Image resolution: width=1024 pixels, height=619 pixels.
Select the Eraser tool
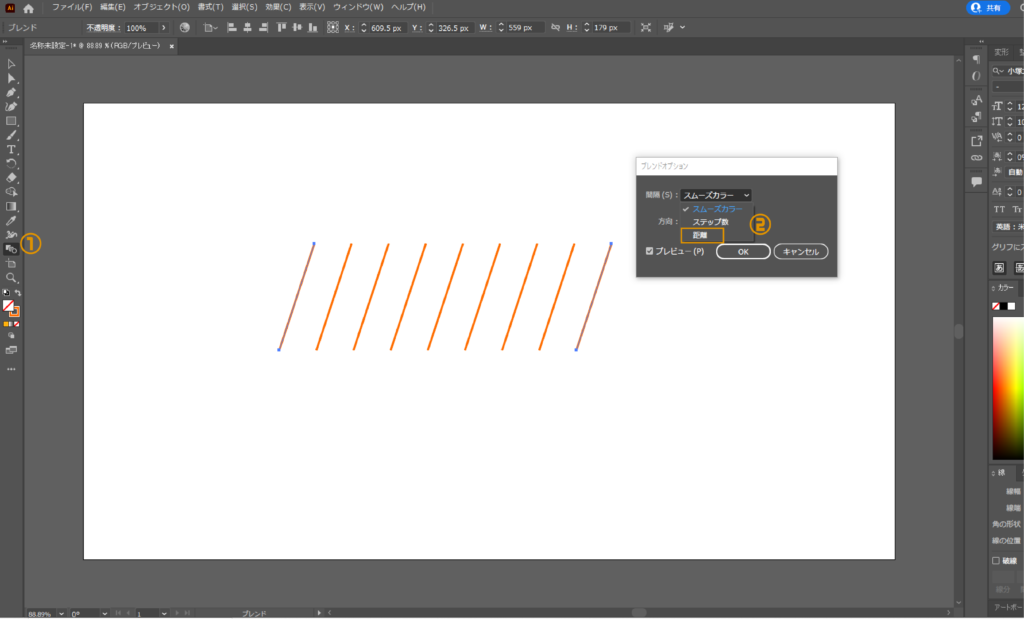pyautogui.click(x=11, y=178)
